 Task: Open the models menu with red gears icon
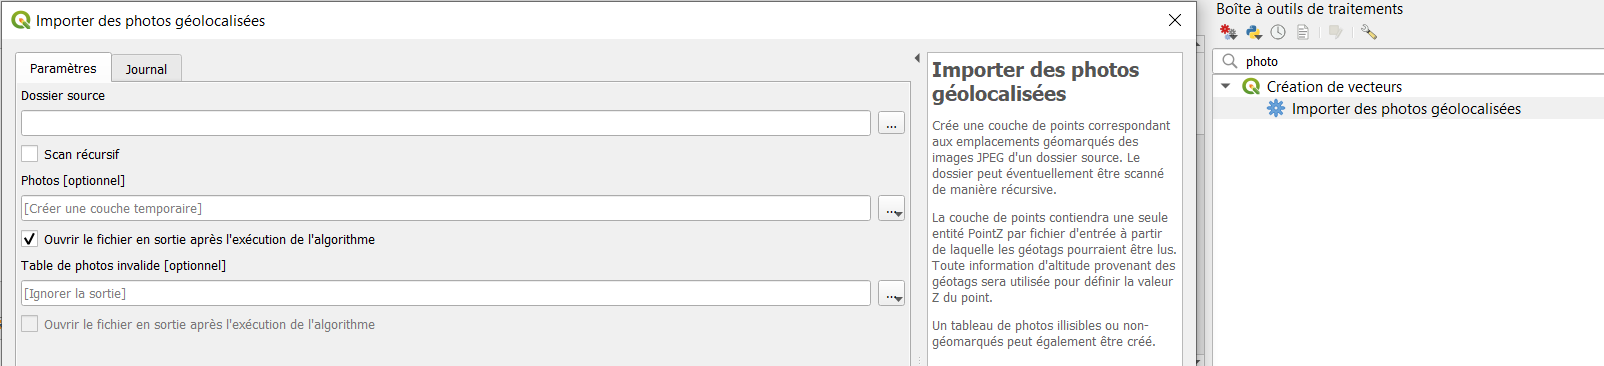coord(1228,32)
